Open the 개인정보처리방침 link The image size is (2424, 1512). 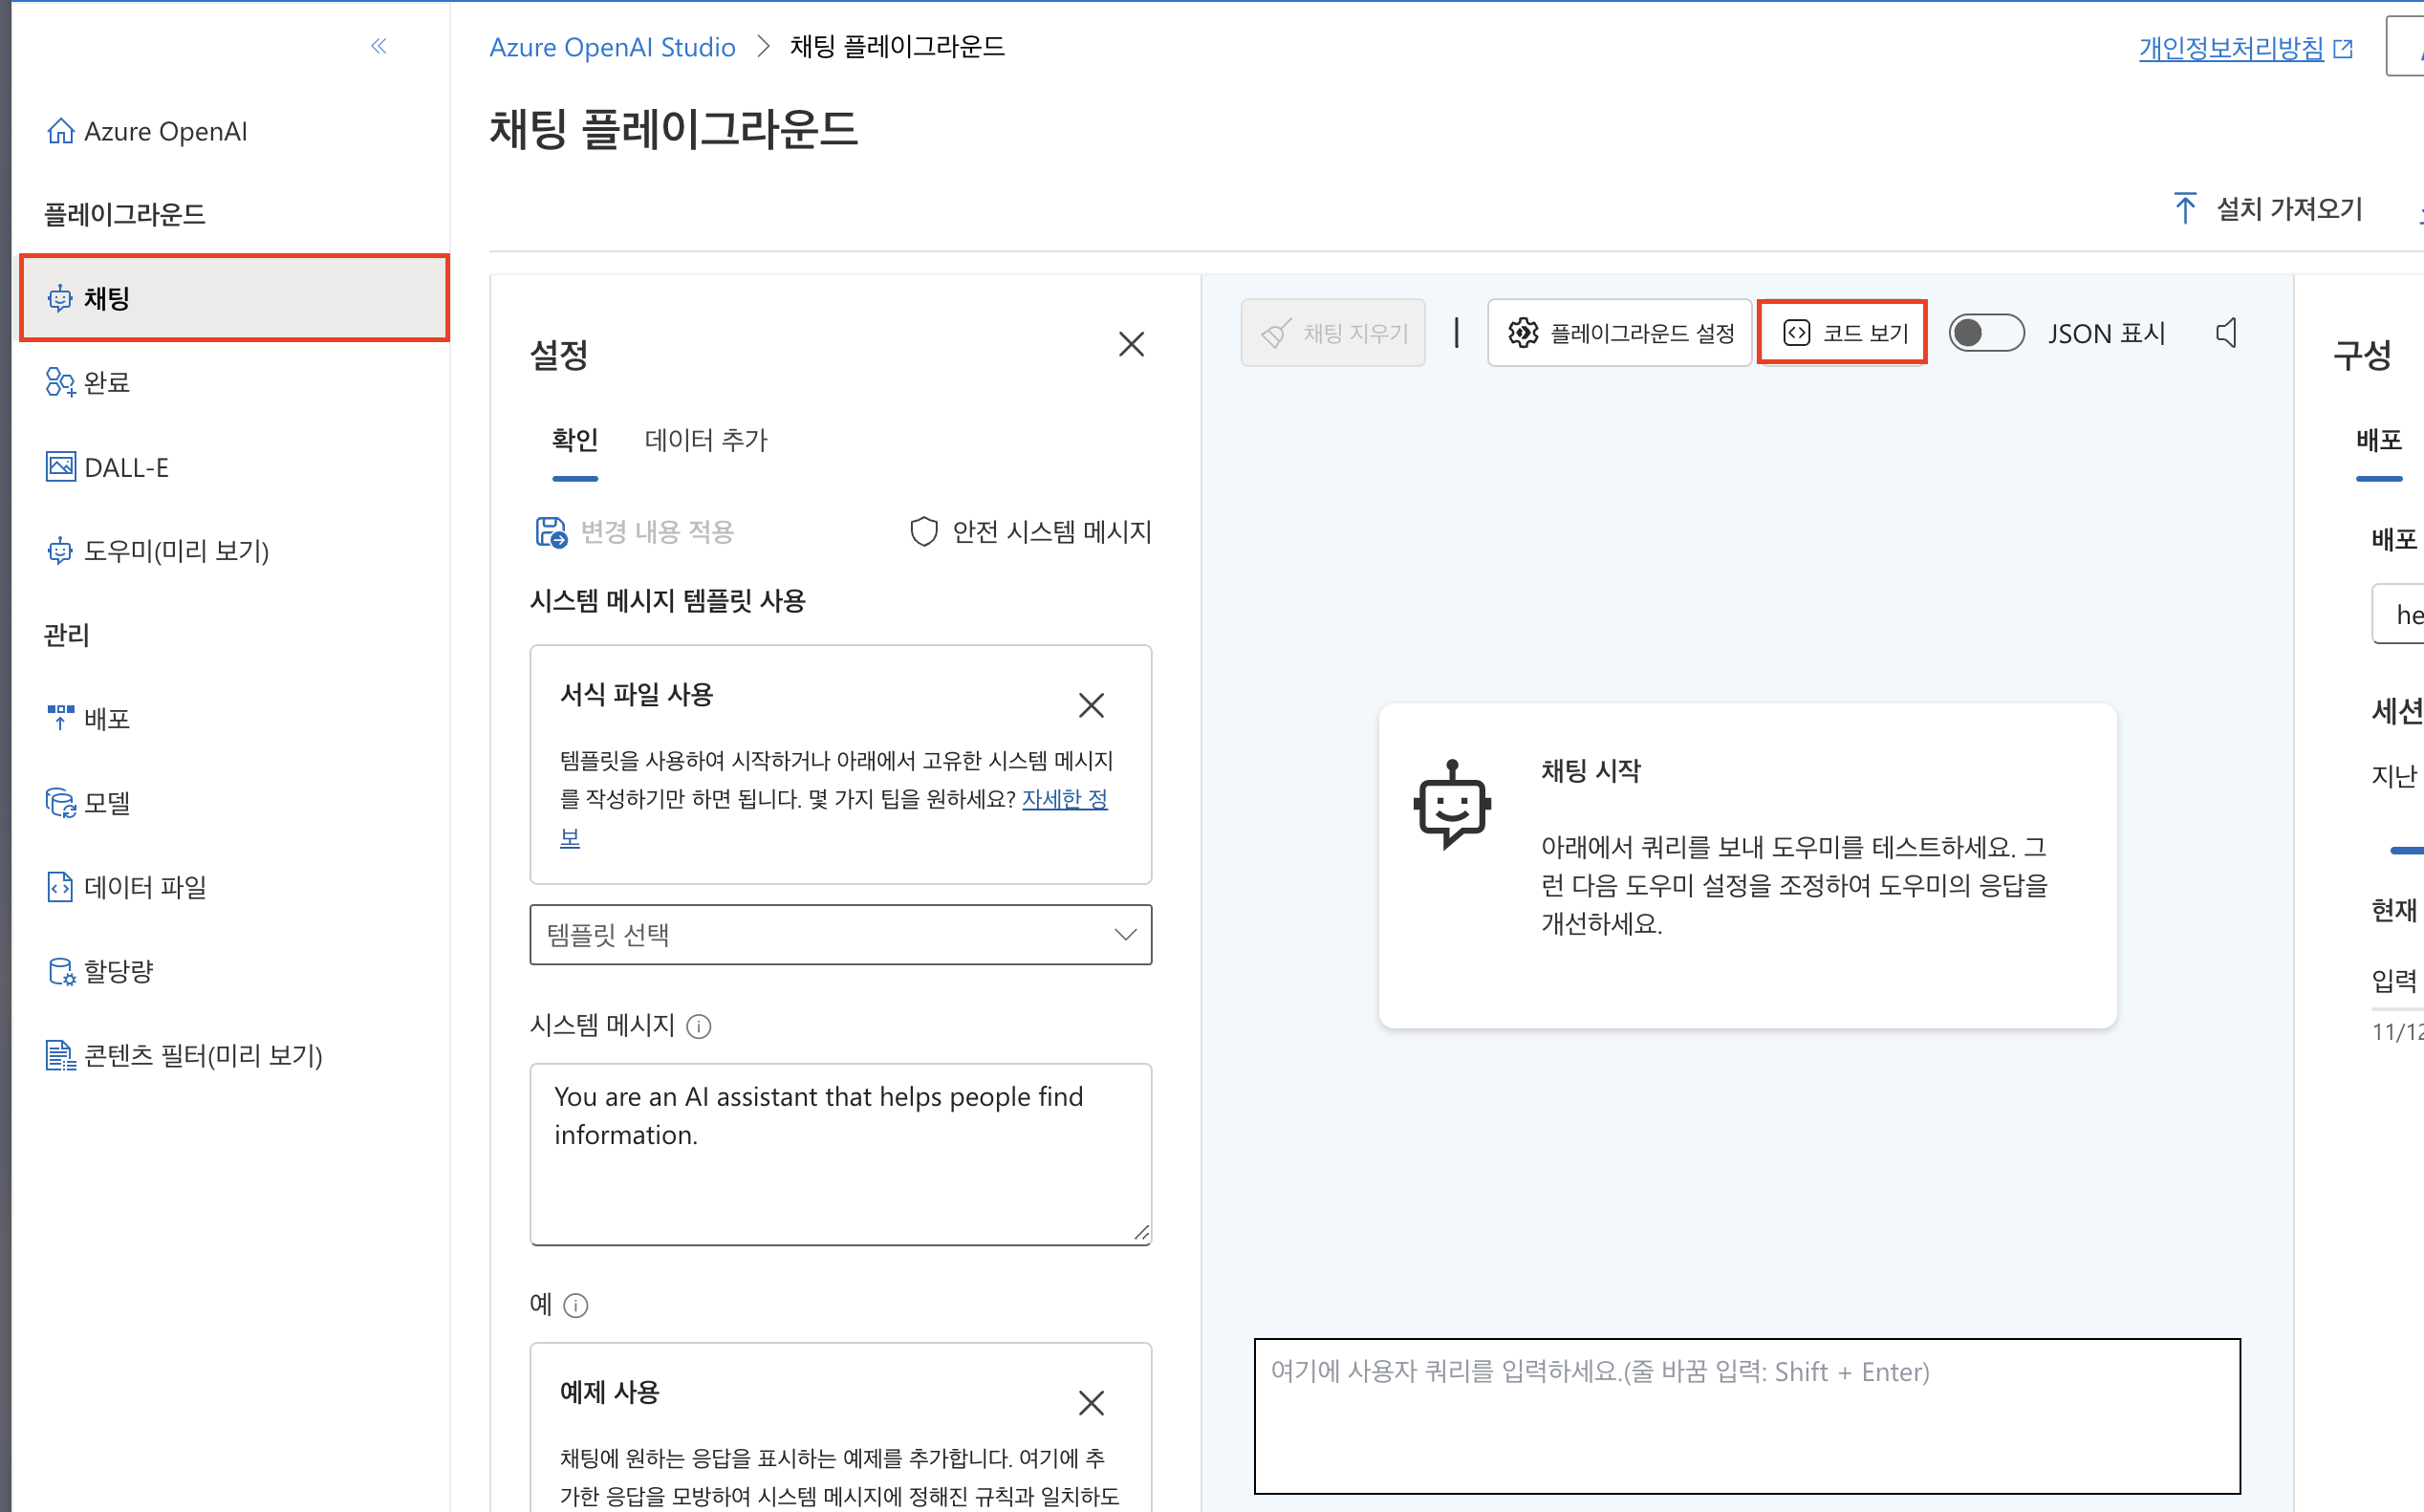pyautogui.click(x=2231, y=47)
